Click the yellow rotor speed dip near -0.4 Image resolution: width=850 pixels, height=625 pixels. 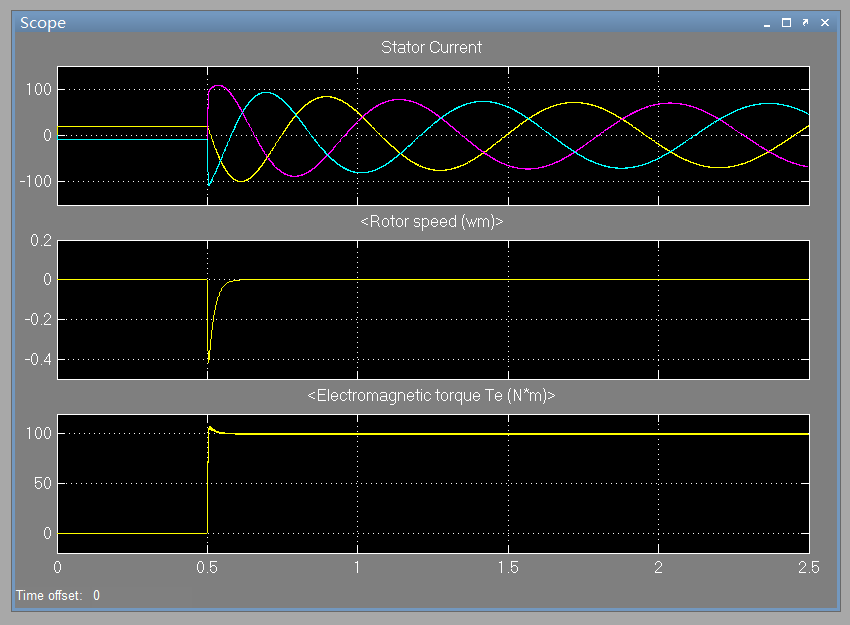[x=209, y=357]
